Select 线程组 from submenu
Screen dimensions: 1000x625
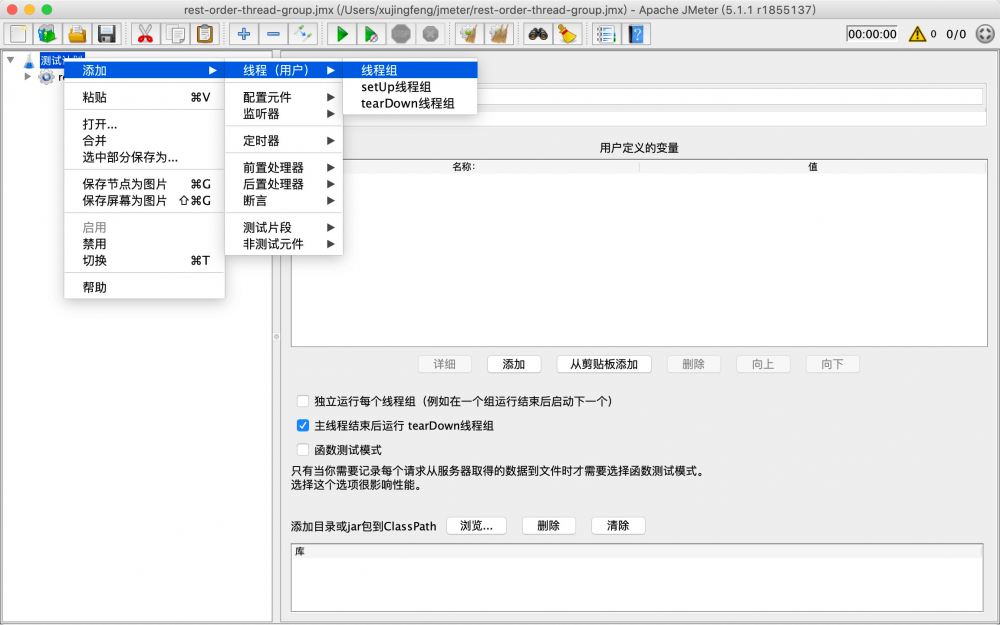[378, 71]
